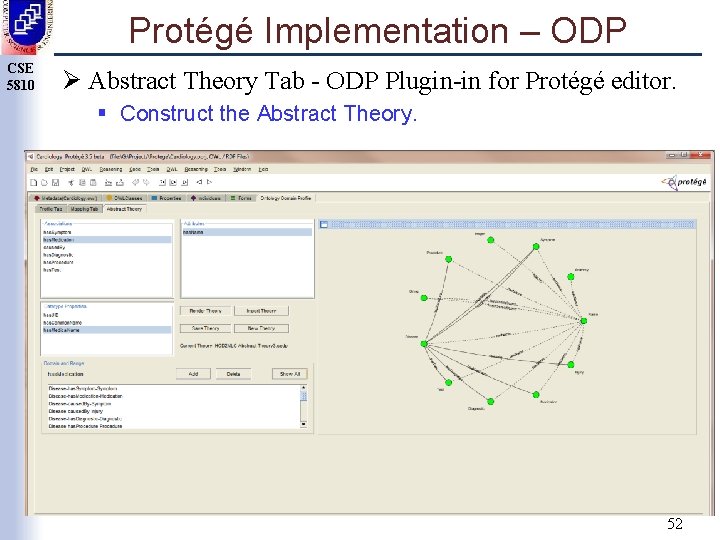The height and width of the screenshot is (540, 720).
Task: Switch to the Individuals tab
Action: (206, 198)
